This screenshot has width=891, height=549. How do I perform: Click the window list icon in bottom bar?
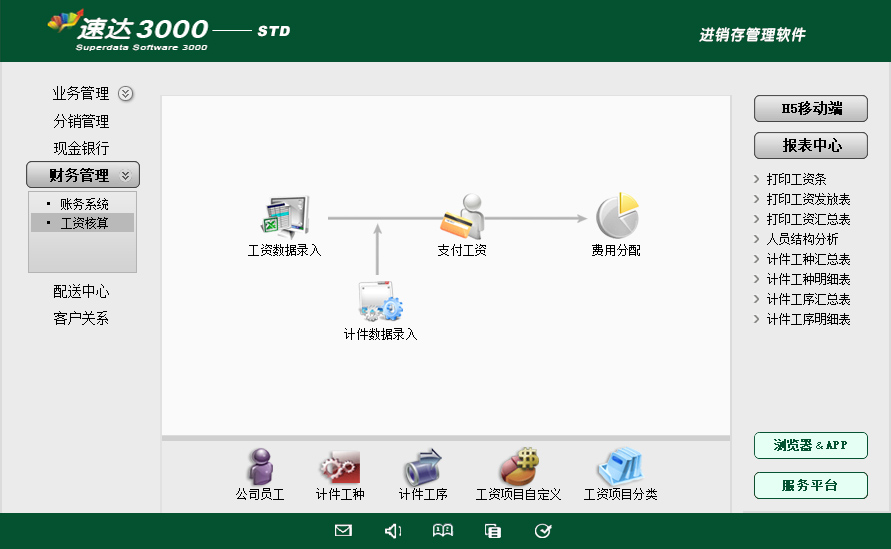(493, 531)
